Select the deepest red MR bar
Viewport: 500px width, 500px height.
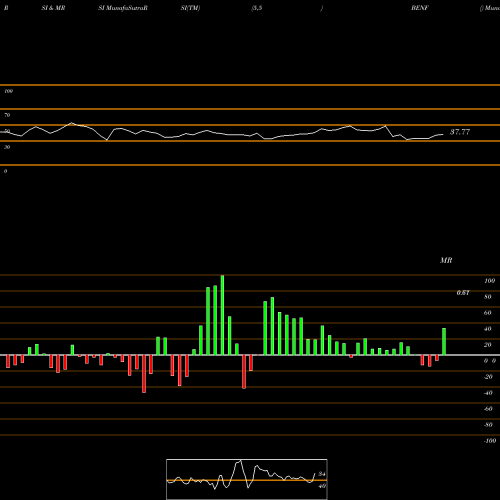click(x=144, y=374)
